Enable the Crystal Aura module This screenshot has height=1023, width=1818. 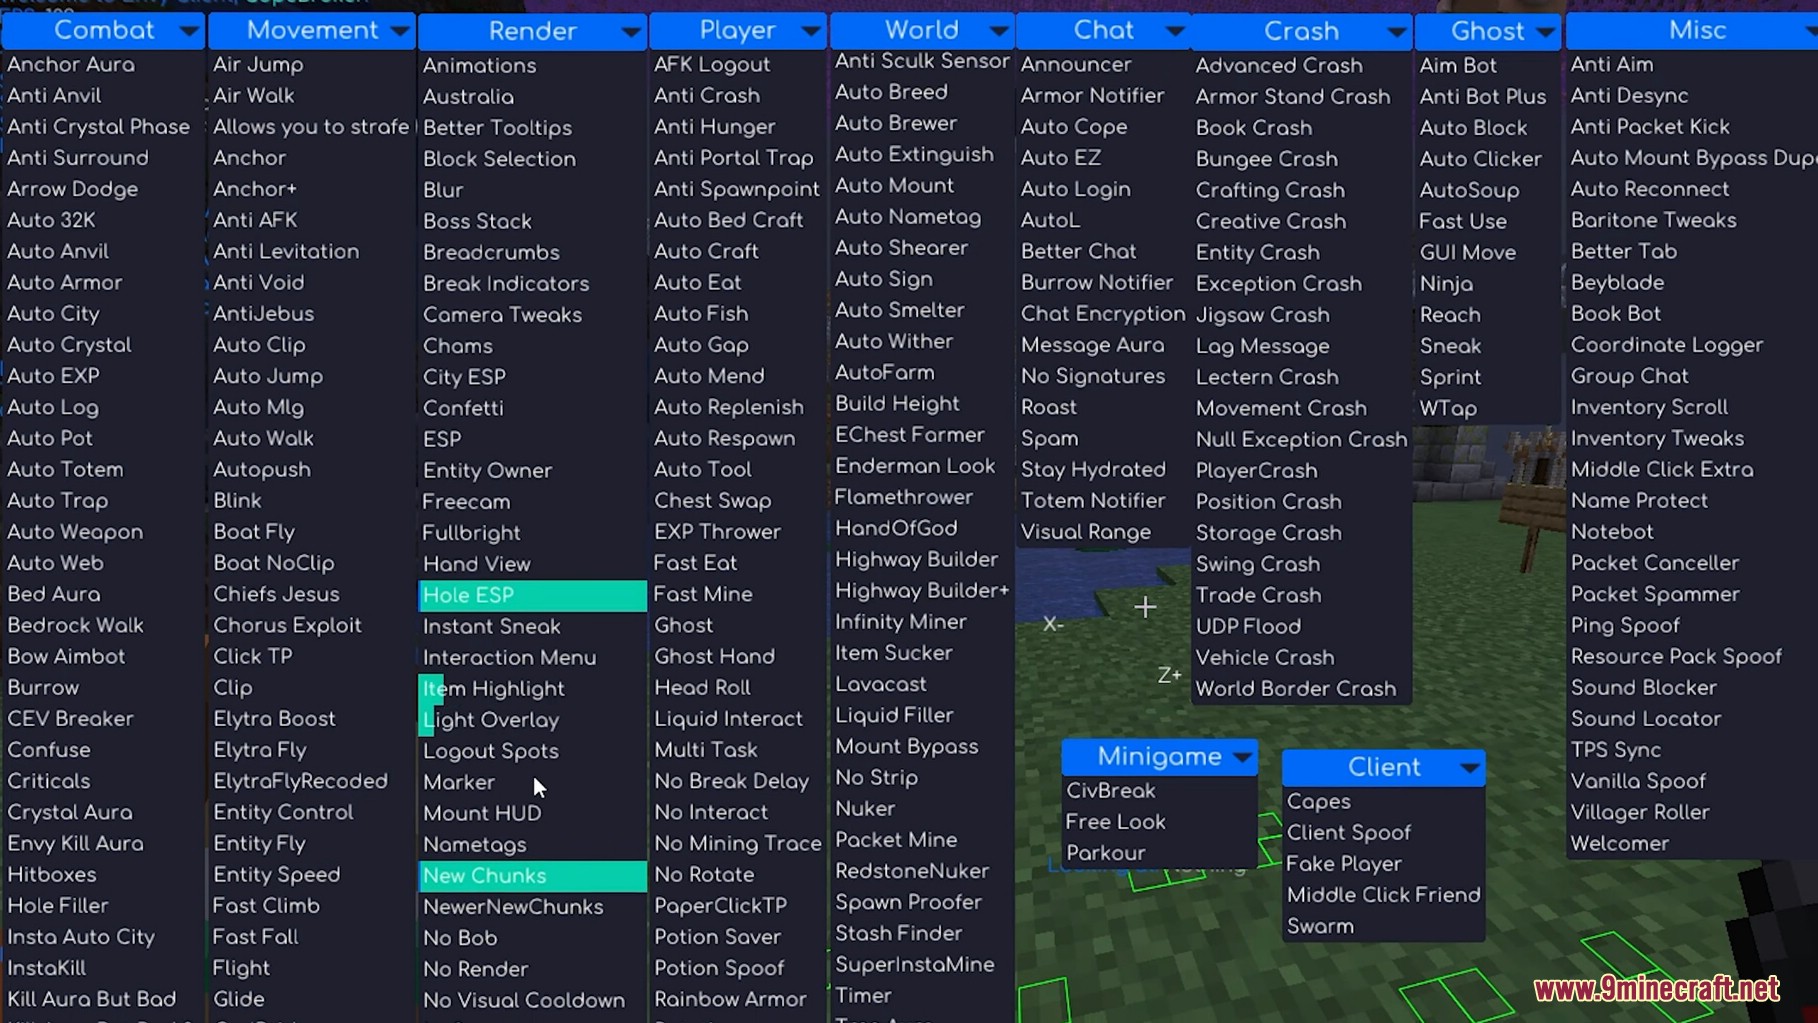tap(104, 812)
